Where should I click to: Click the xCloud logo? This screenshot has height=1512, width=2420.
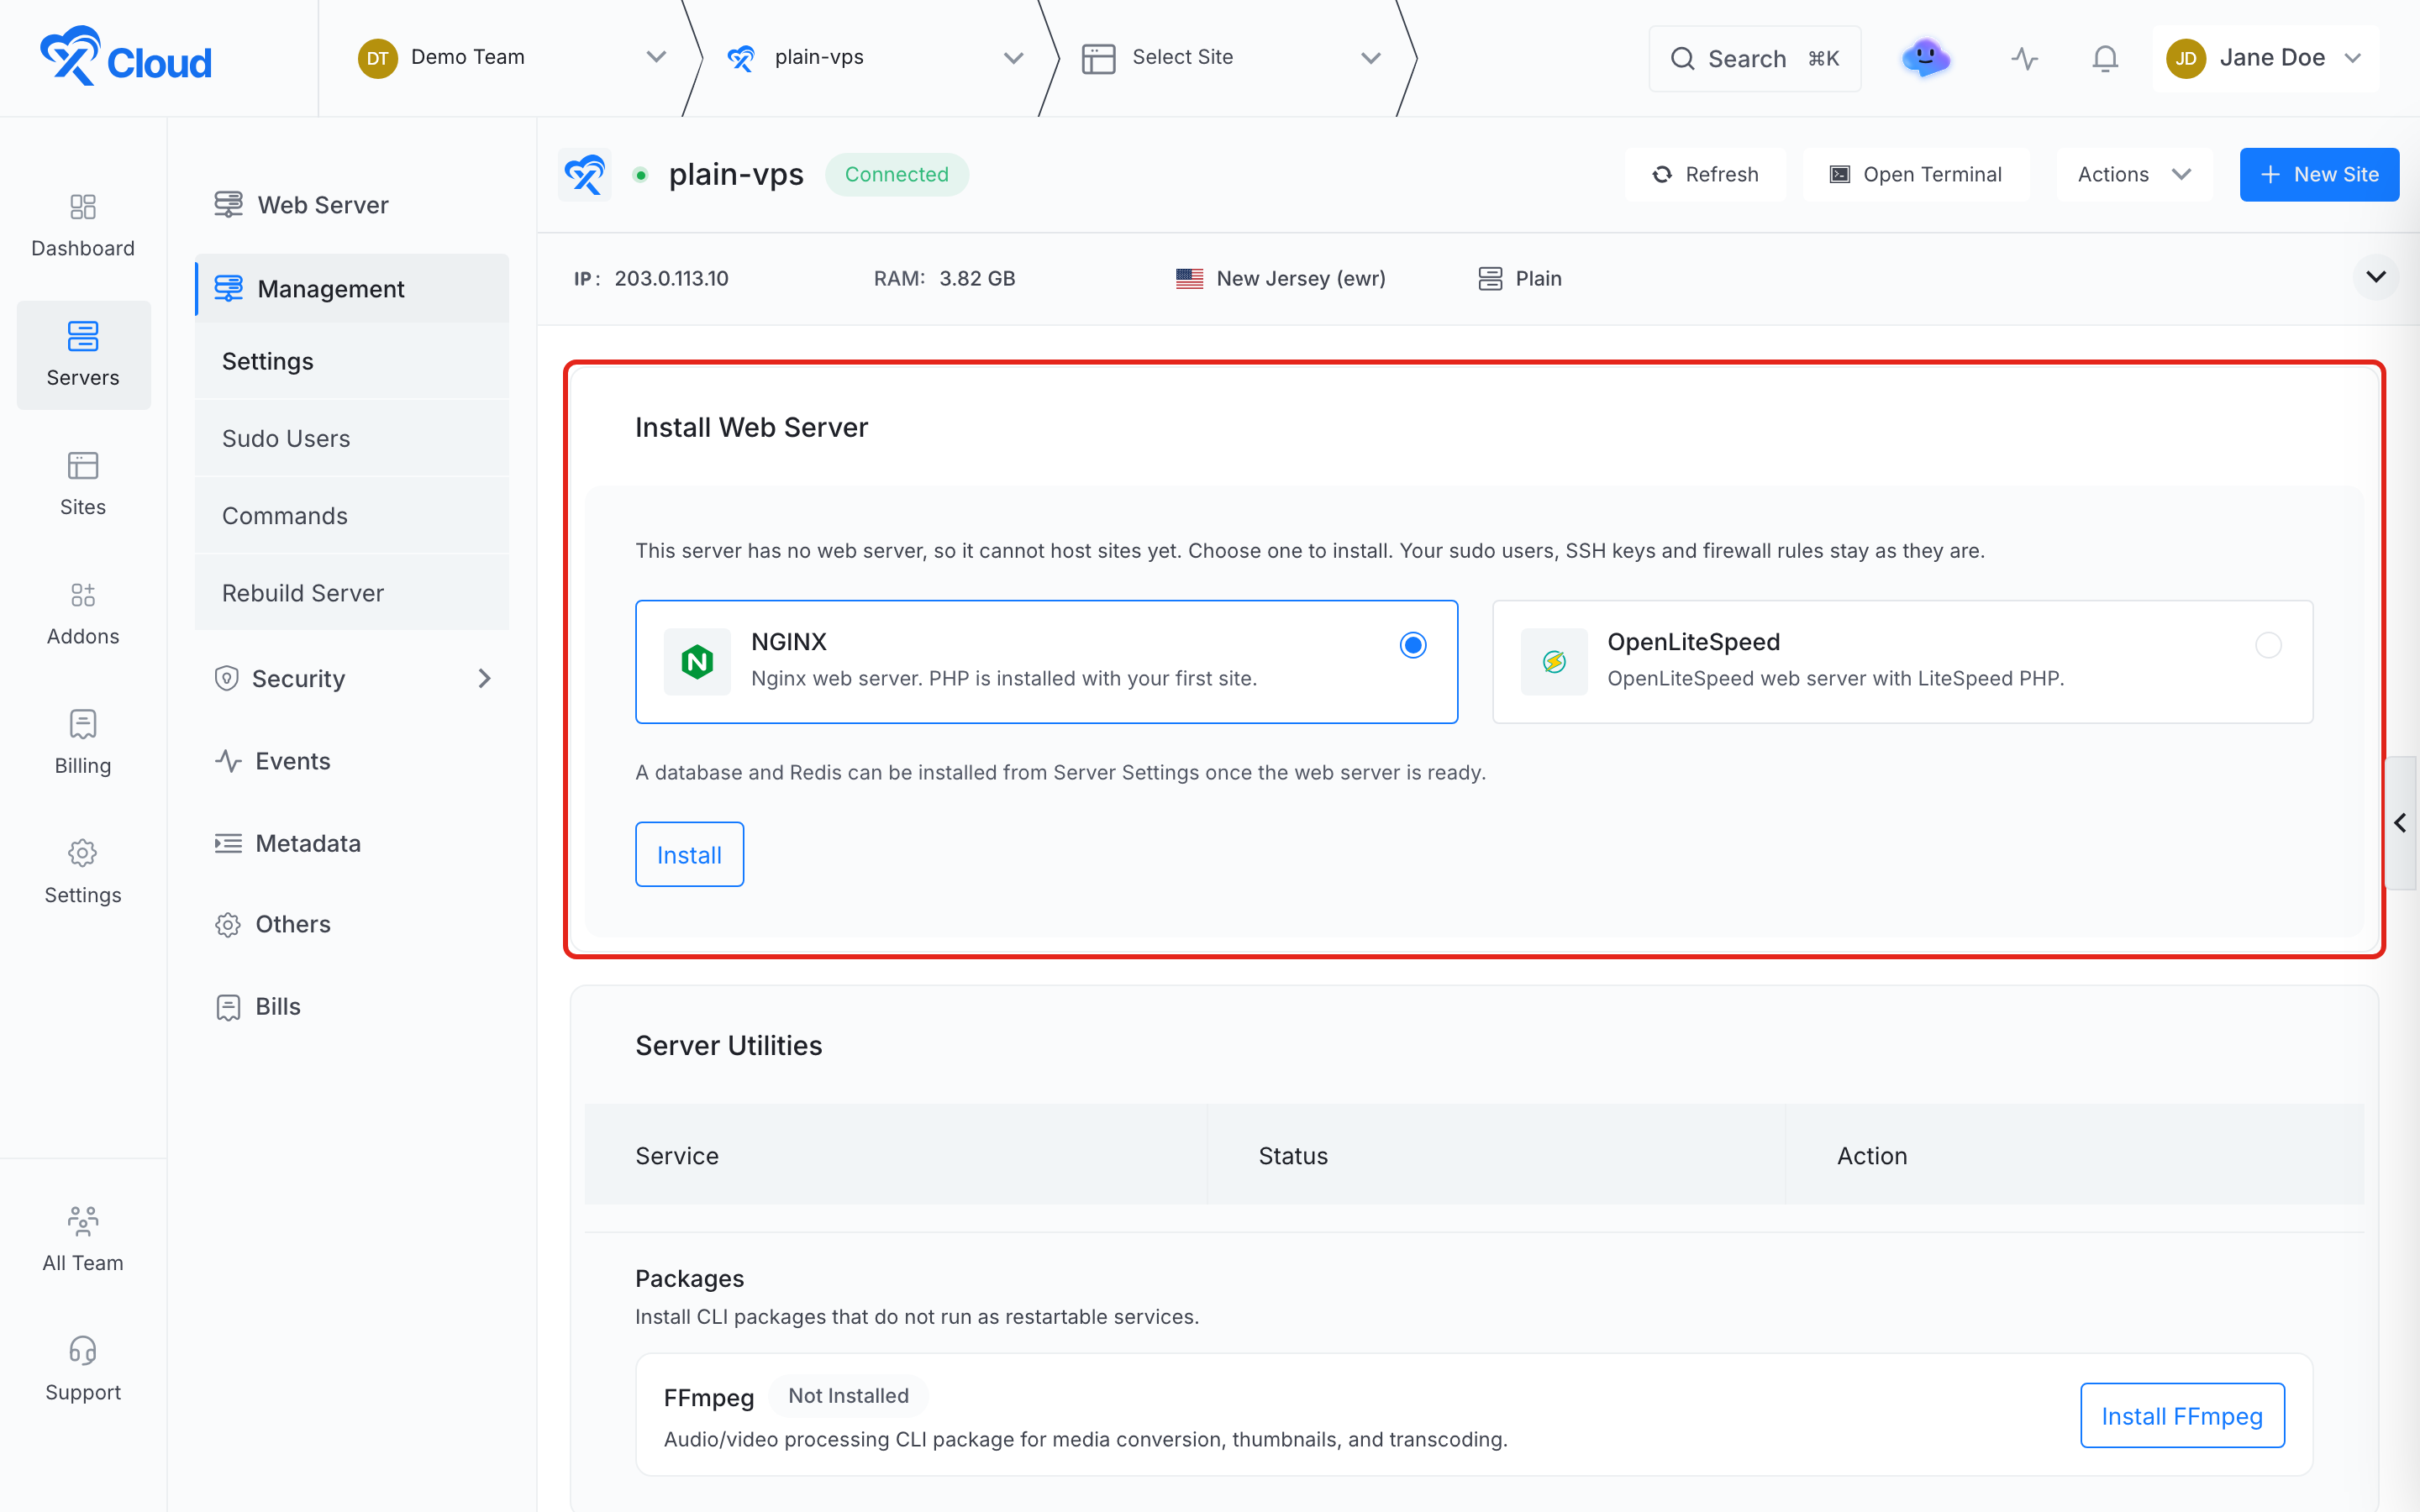(126, 57)
